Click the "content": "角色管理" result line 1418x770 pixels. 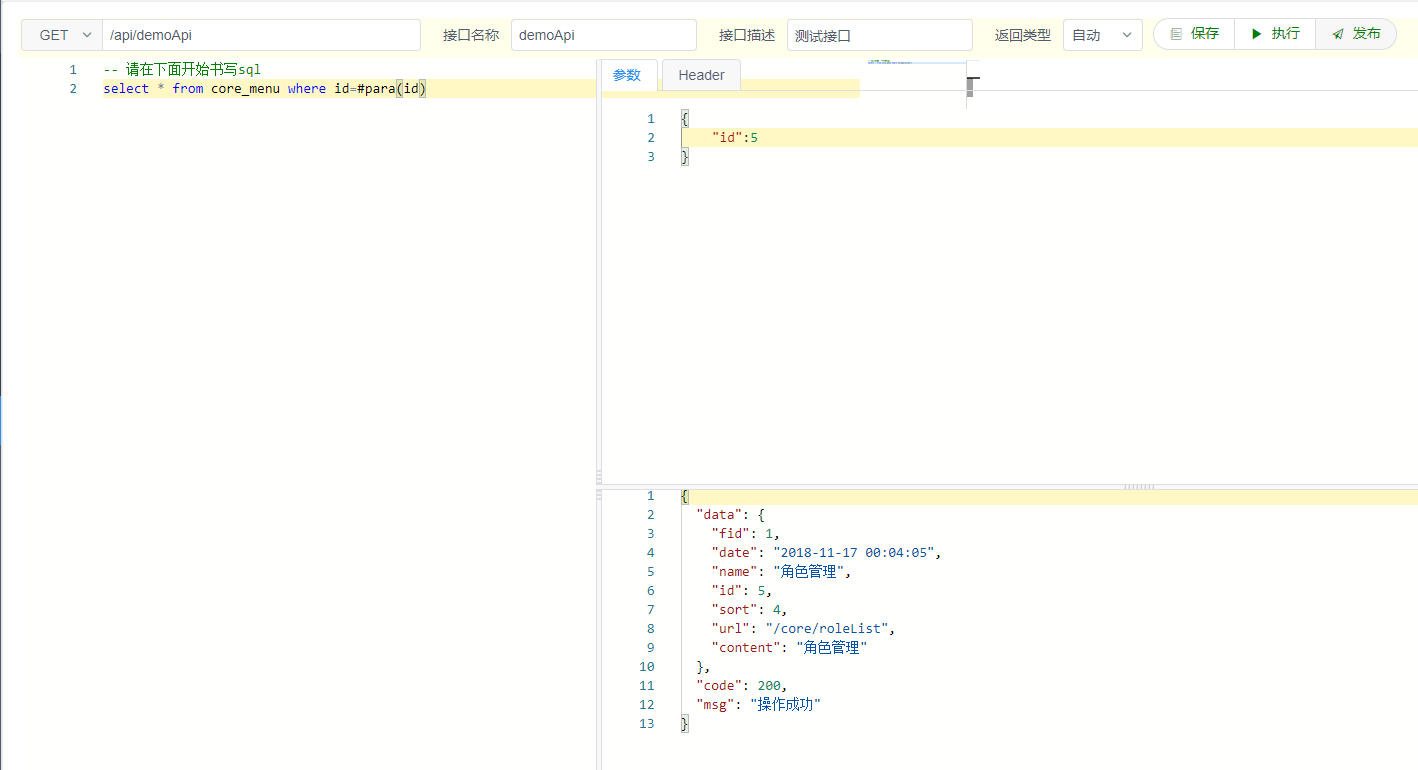pyautogui.click(x=789, y=648)
